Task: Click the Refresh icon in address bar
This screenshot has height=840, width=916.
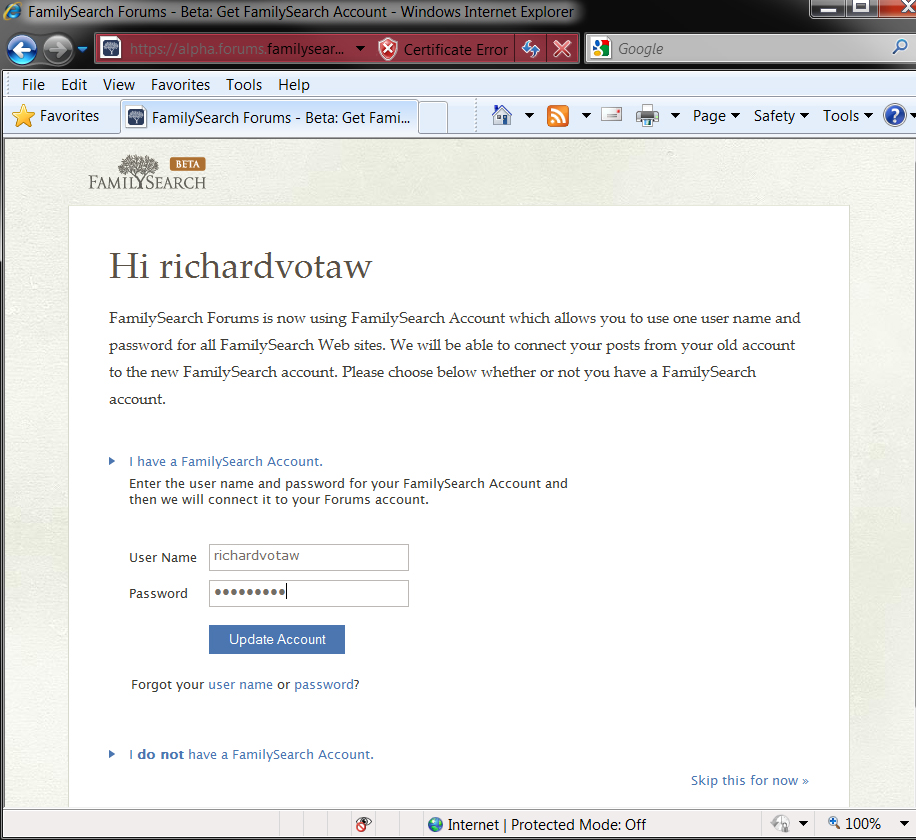Action: [x=531, y=49]
